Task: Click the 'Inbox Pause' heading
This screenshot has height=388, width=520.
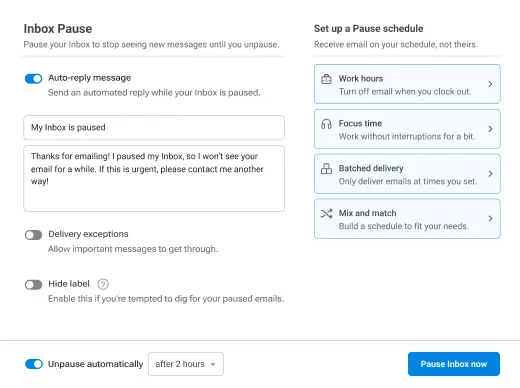Action: [x=58, y=29]
